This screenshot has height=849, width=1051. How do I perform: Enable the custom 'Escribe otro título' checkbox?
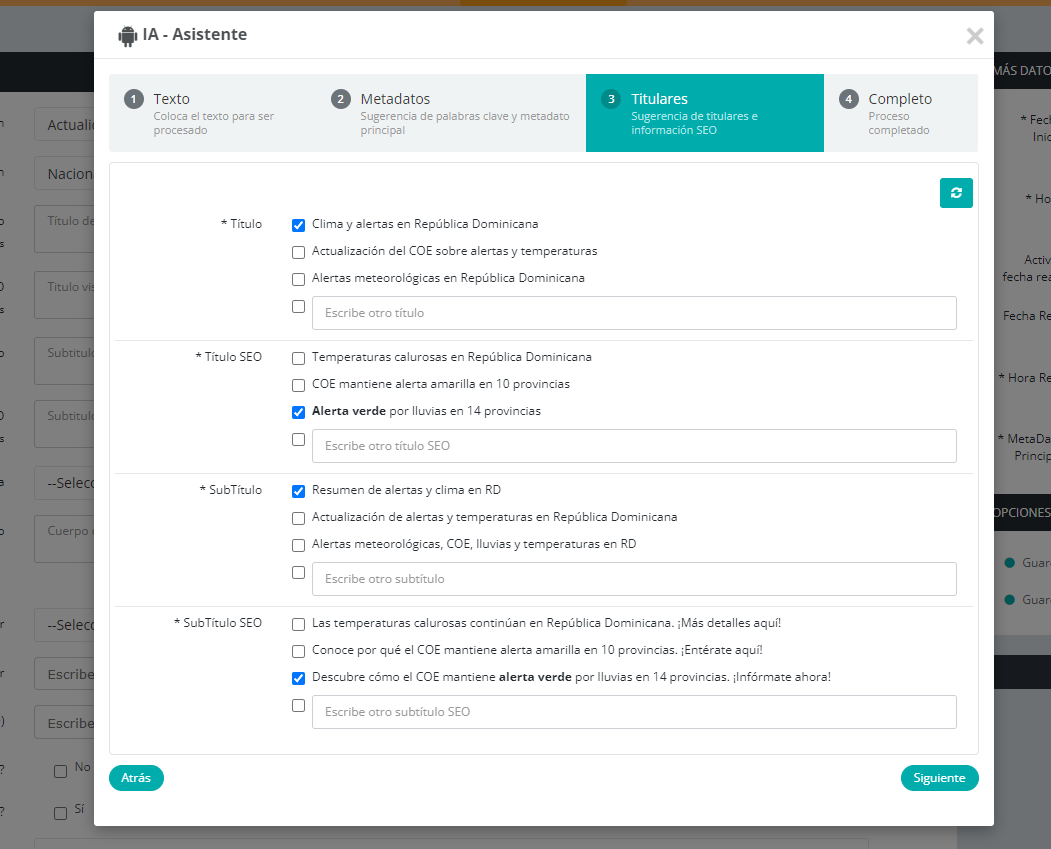click(298, 307)
